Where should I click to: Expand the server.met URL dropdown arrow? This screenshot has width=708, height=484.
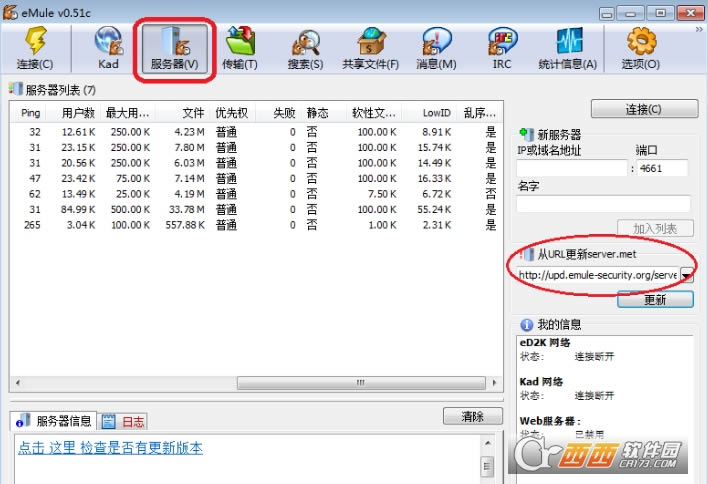point(687,275)
